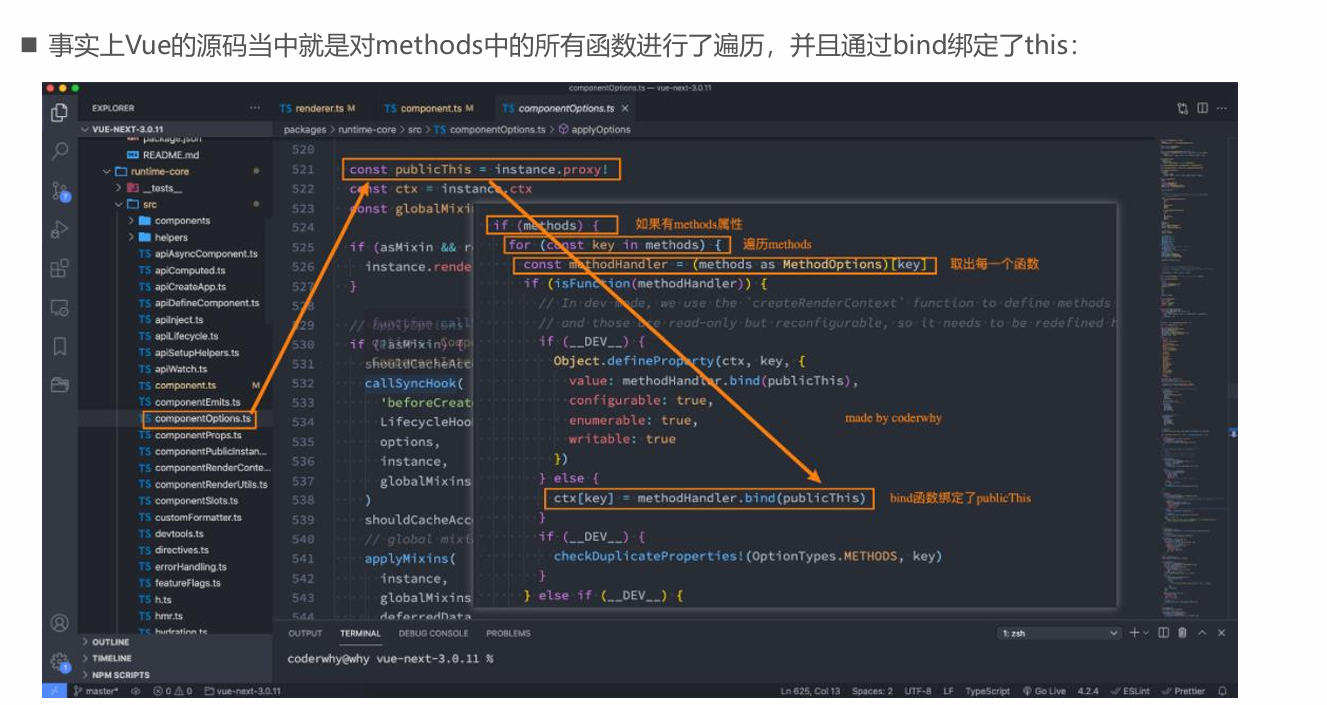
Task: Split the terminal panel
Action: pos(1164,633)
